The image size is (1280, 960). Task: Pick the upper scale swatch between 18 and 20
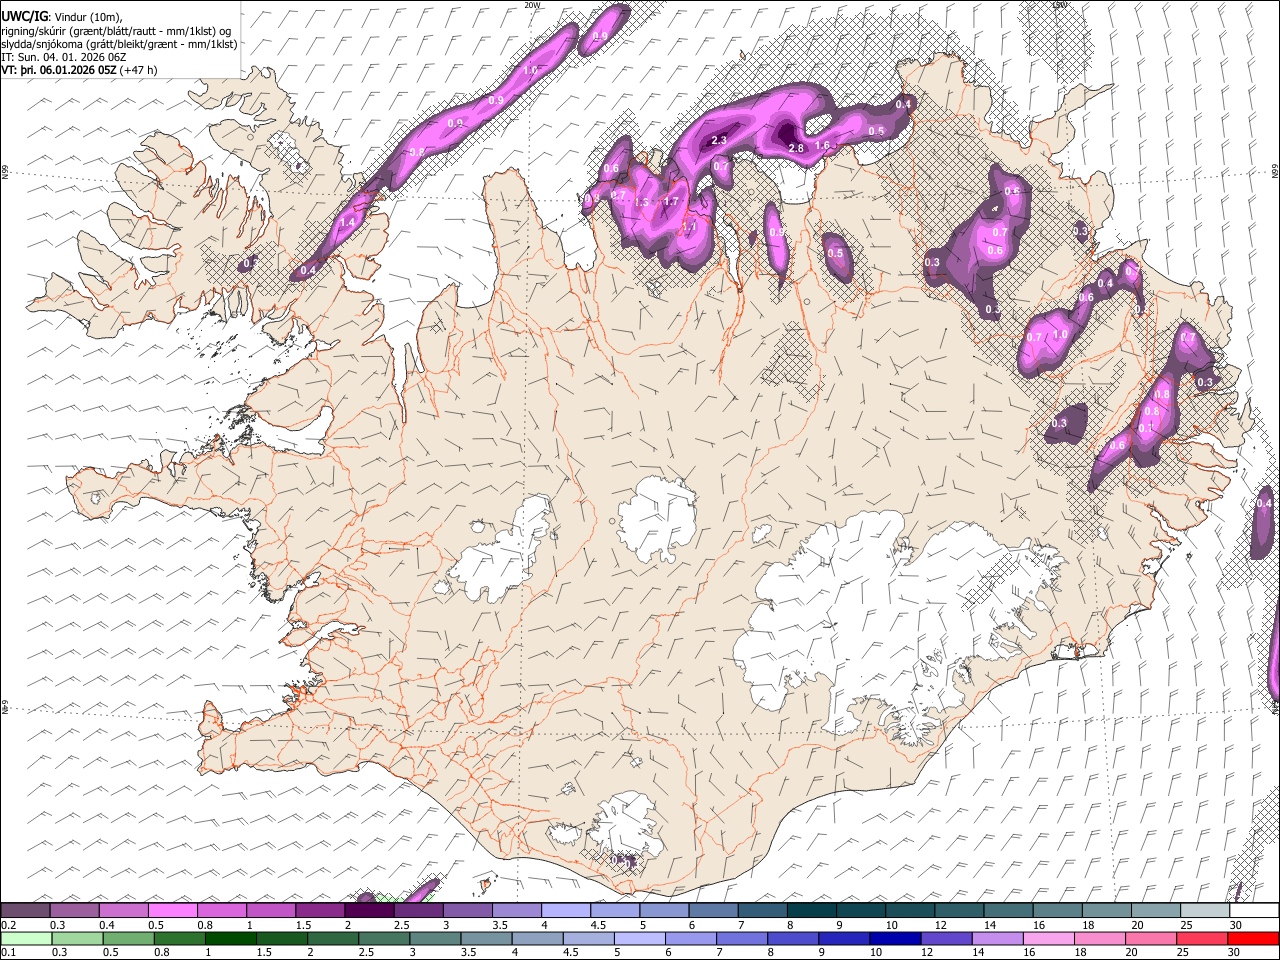pos(1105,911)
